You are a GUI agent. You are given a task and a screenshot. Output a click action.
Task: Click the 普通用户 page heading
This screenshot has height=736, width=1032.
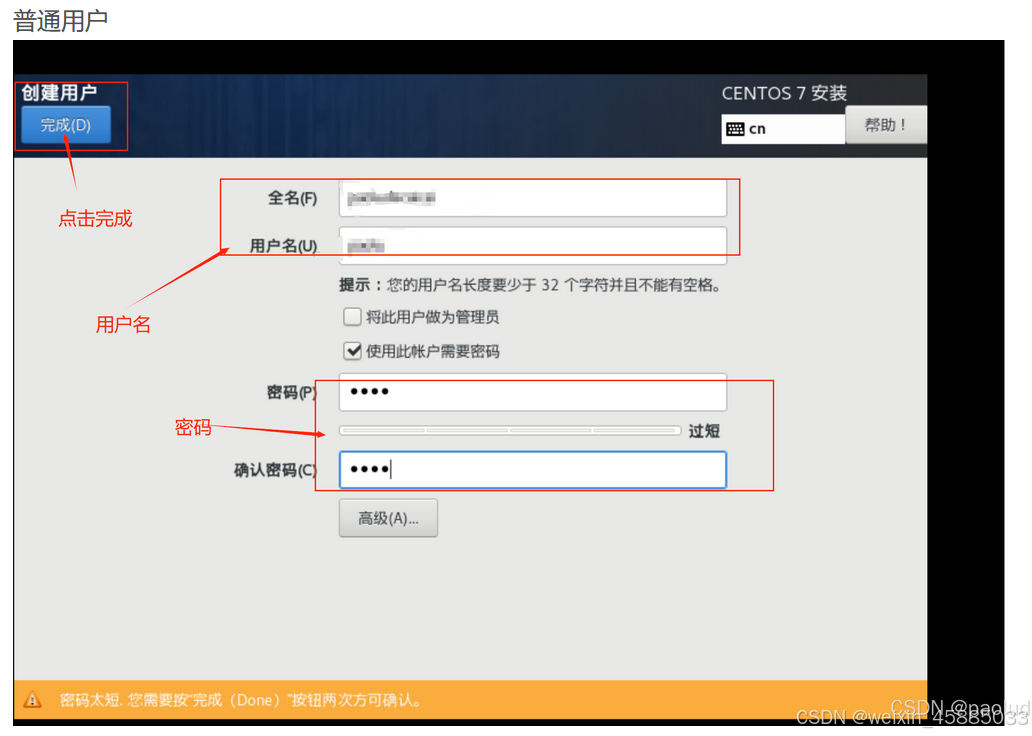(60, 20)
